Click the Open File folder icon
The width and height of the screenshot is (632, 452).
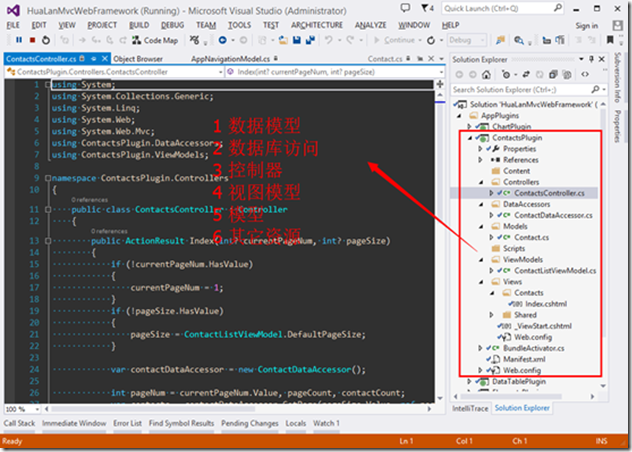click(x=283, y=40)
